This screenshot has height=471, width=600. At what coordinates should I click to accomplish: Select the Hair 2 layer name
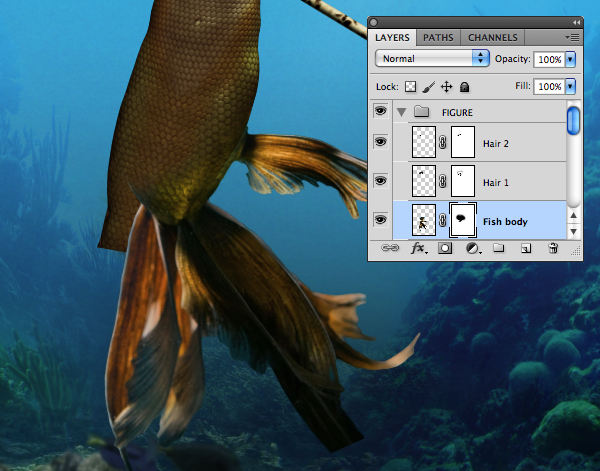(496, 143)
